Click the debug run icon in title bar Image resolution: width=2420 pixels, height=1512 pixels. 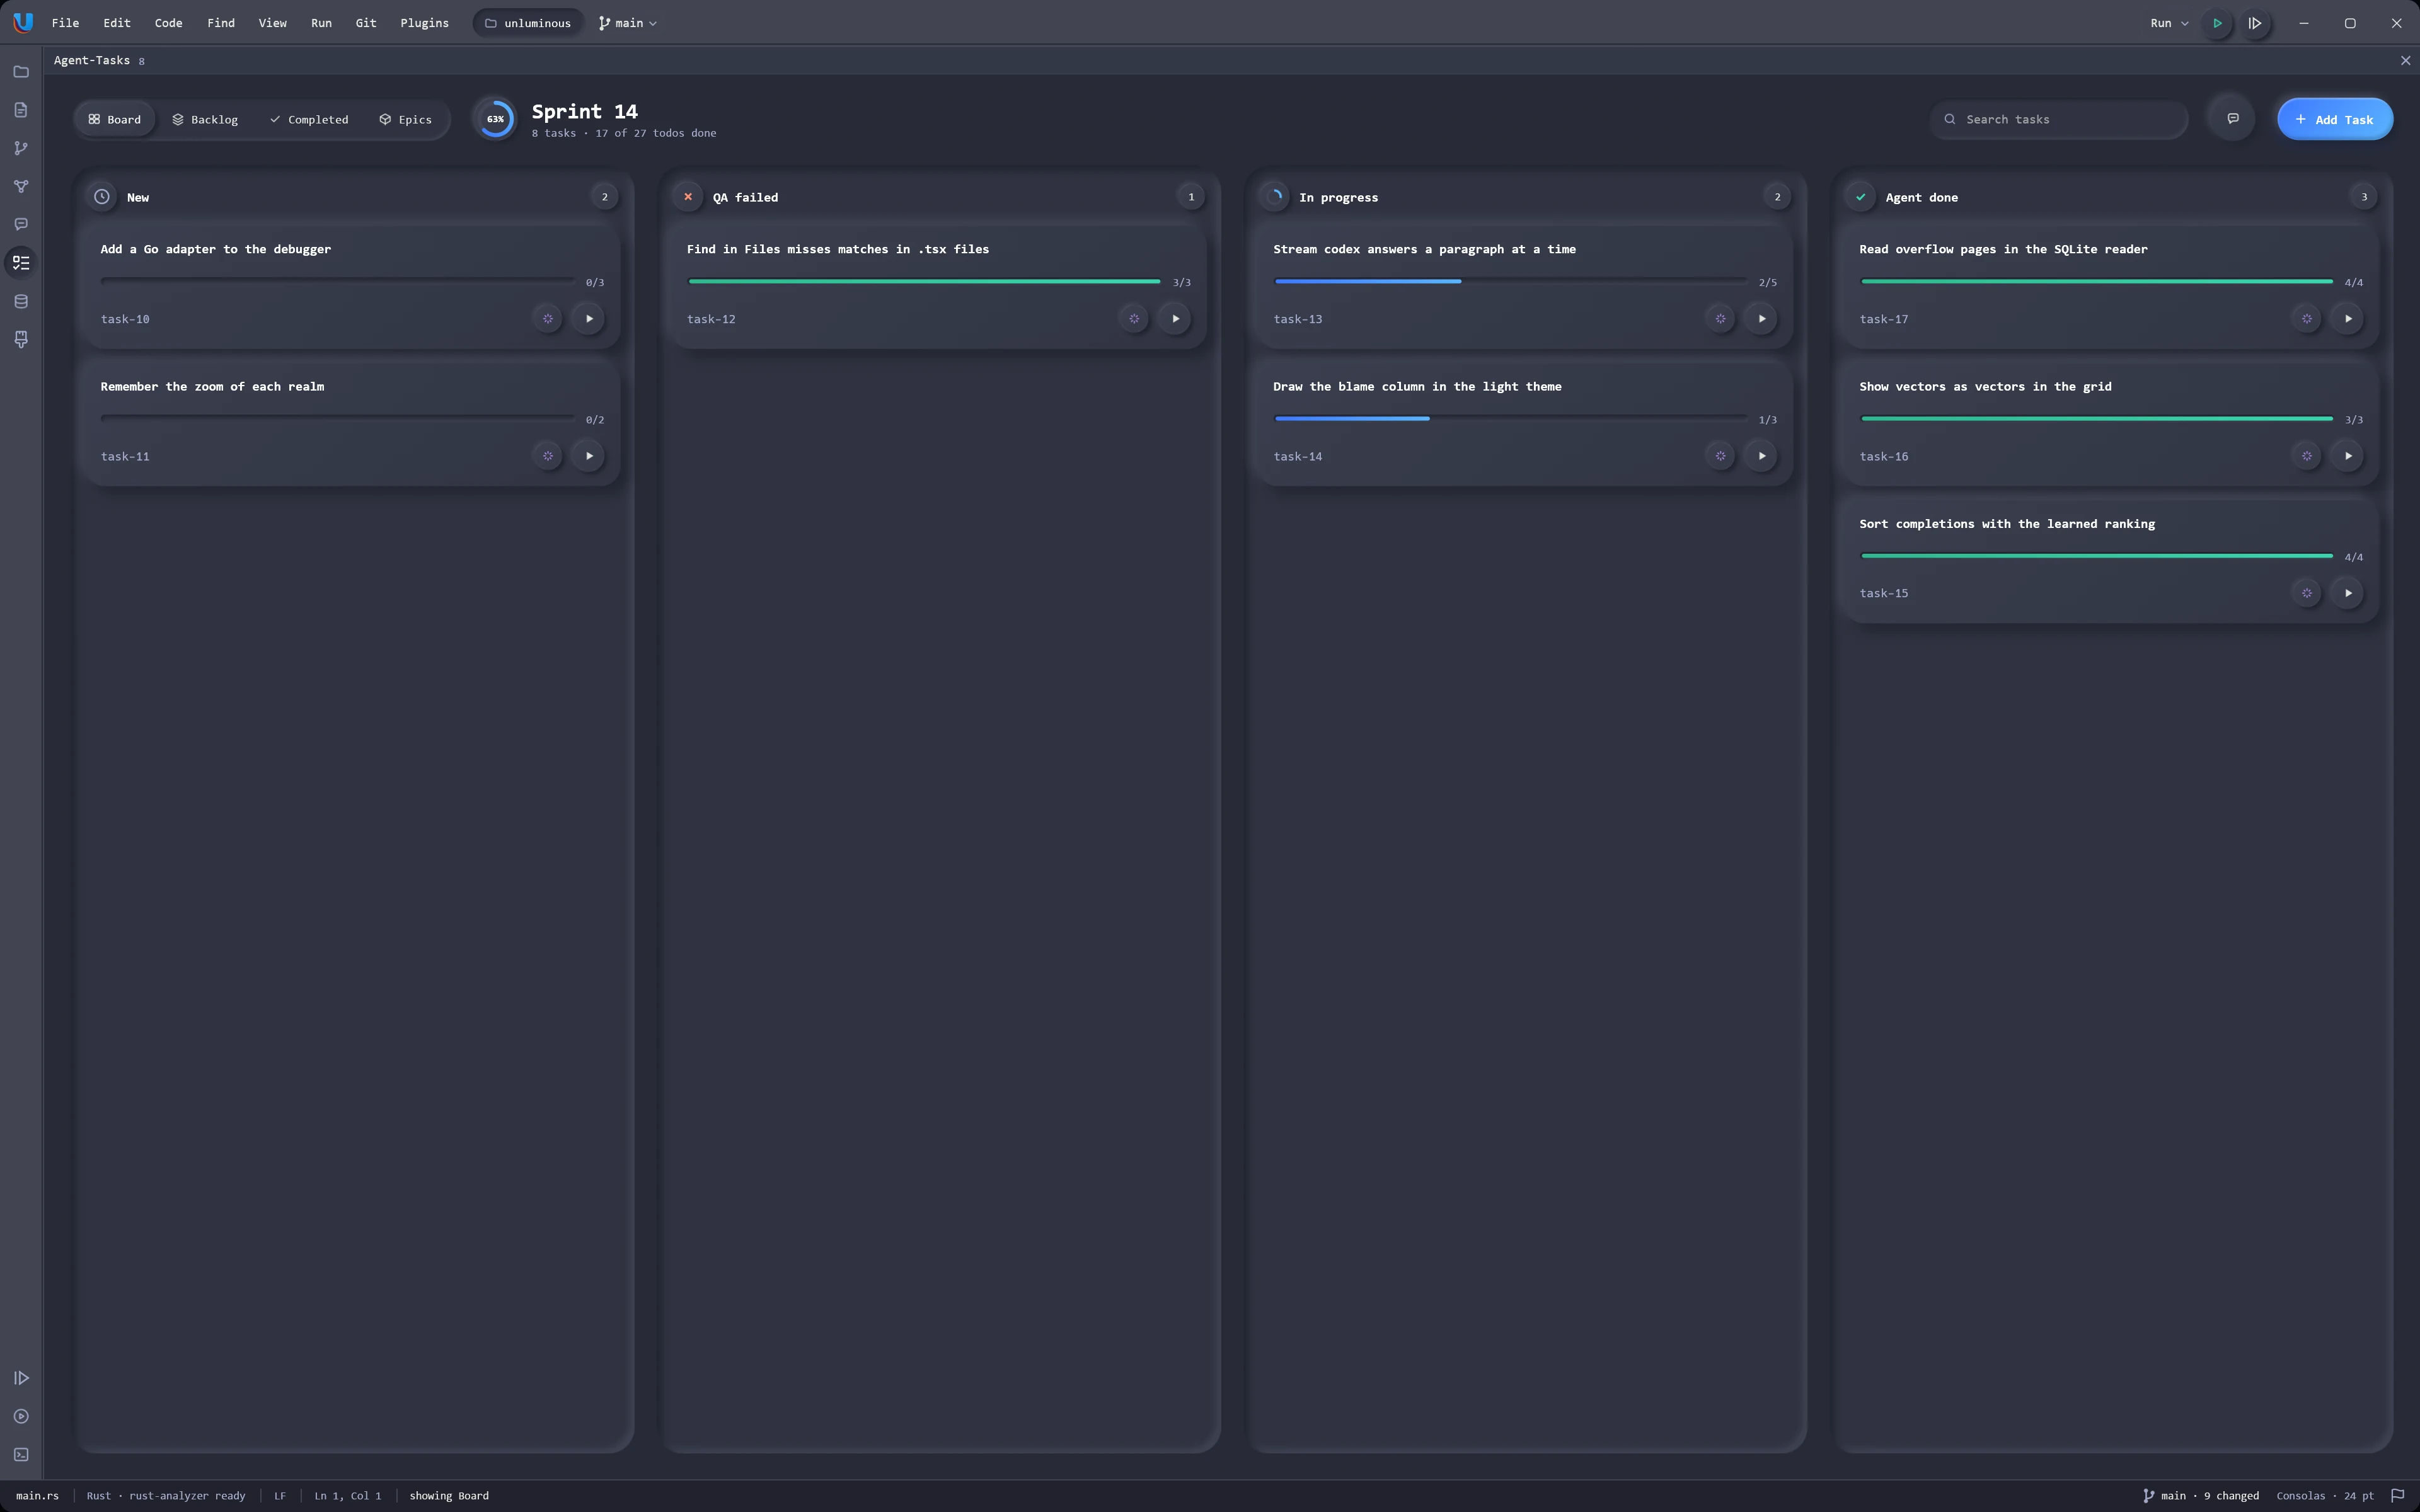click(x=2255, y=23)
